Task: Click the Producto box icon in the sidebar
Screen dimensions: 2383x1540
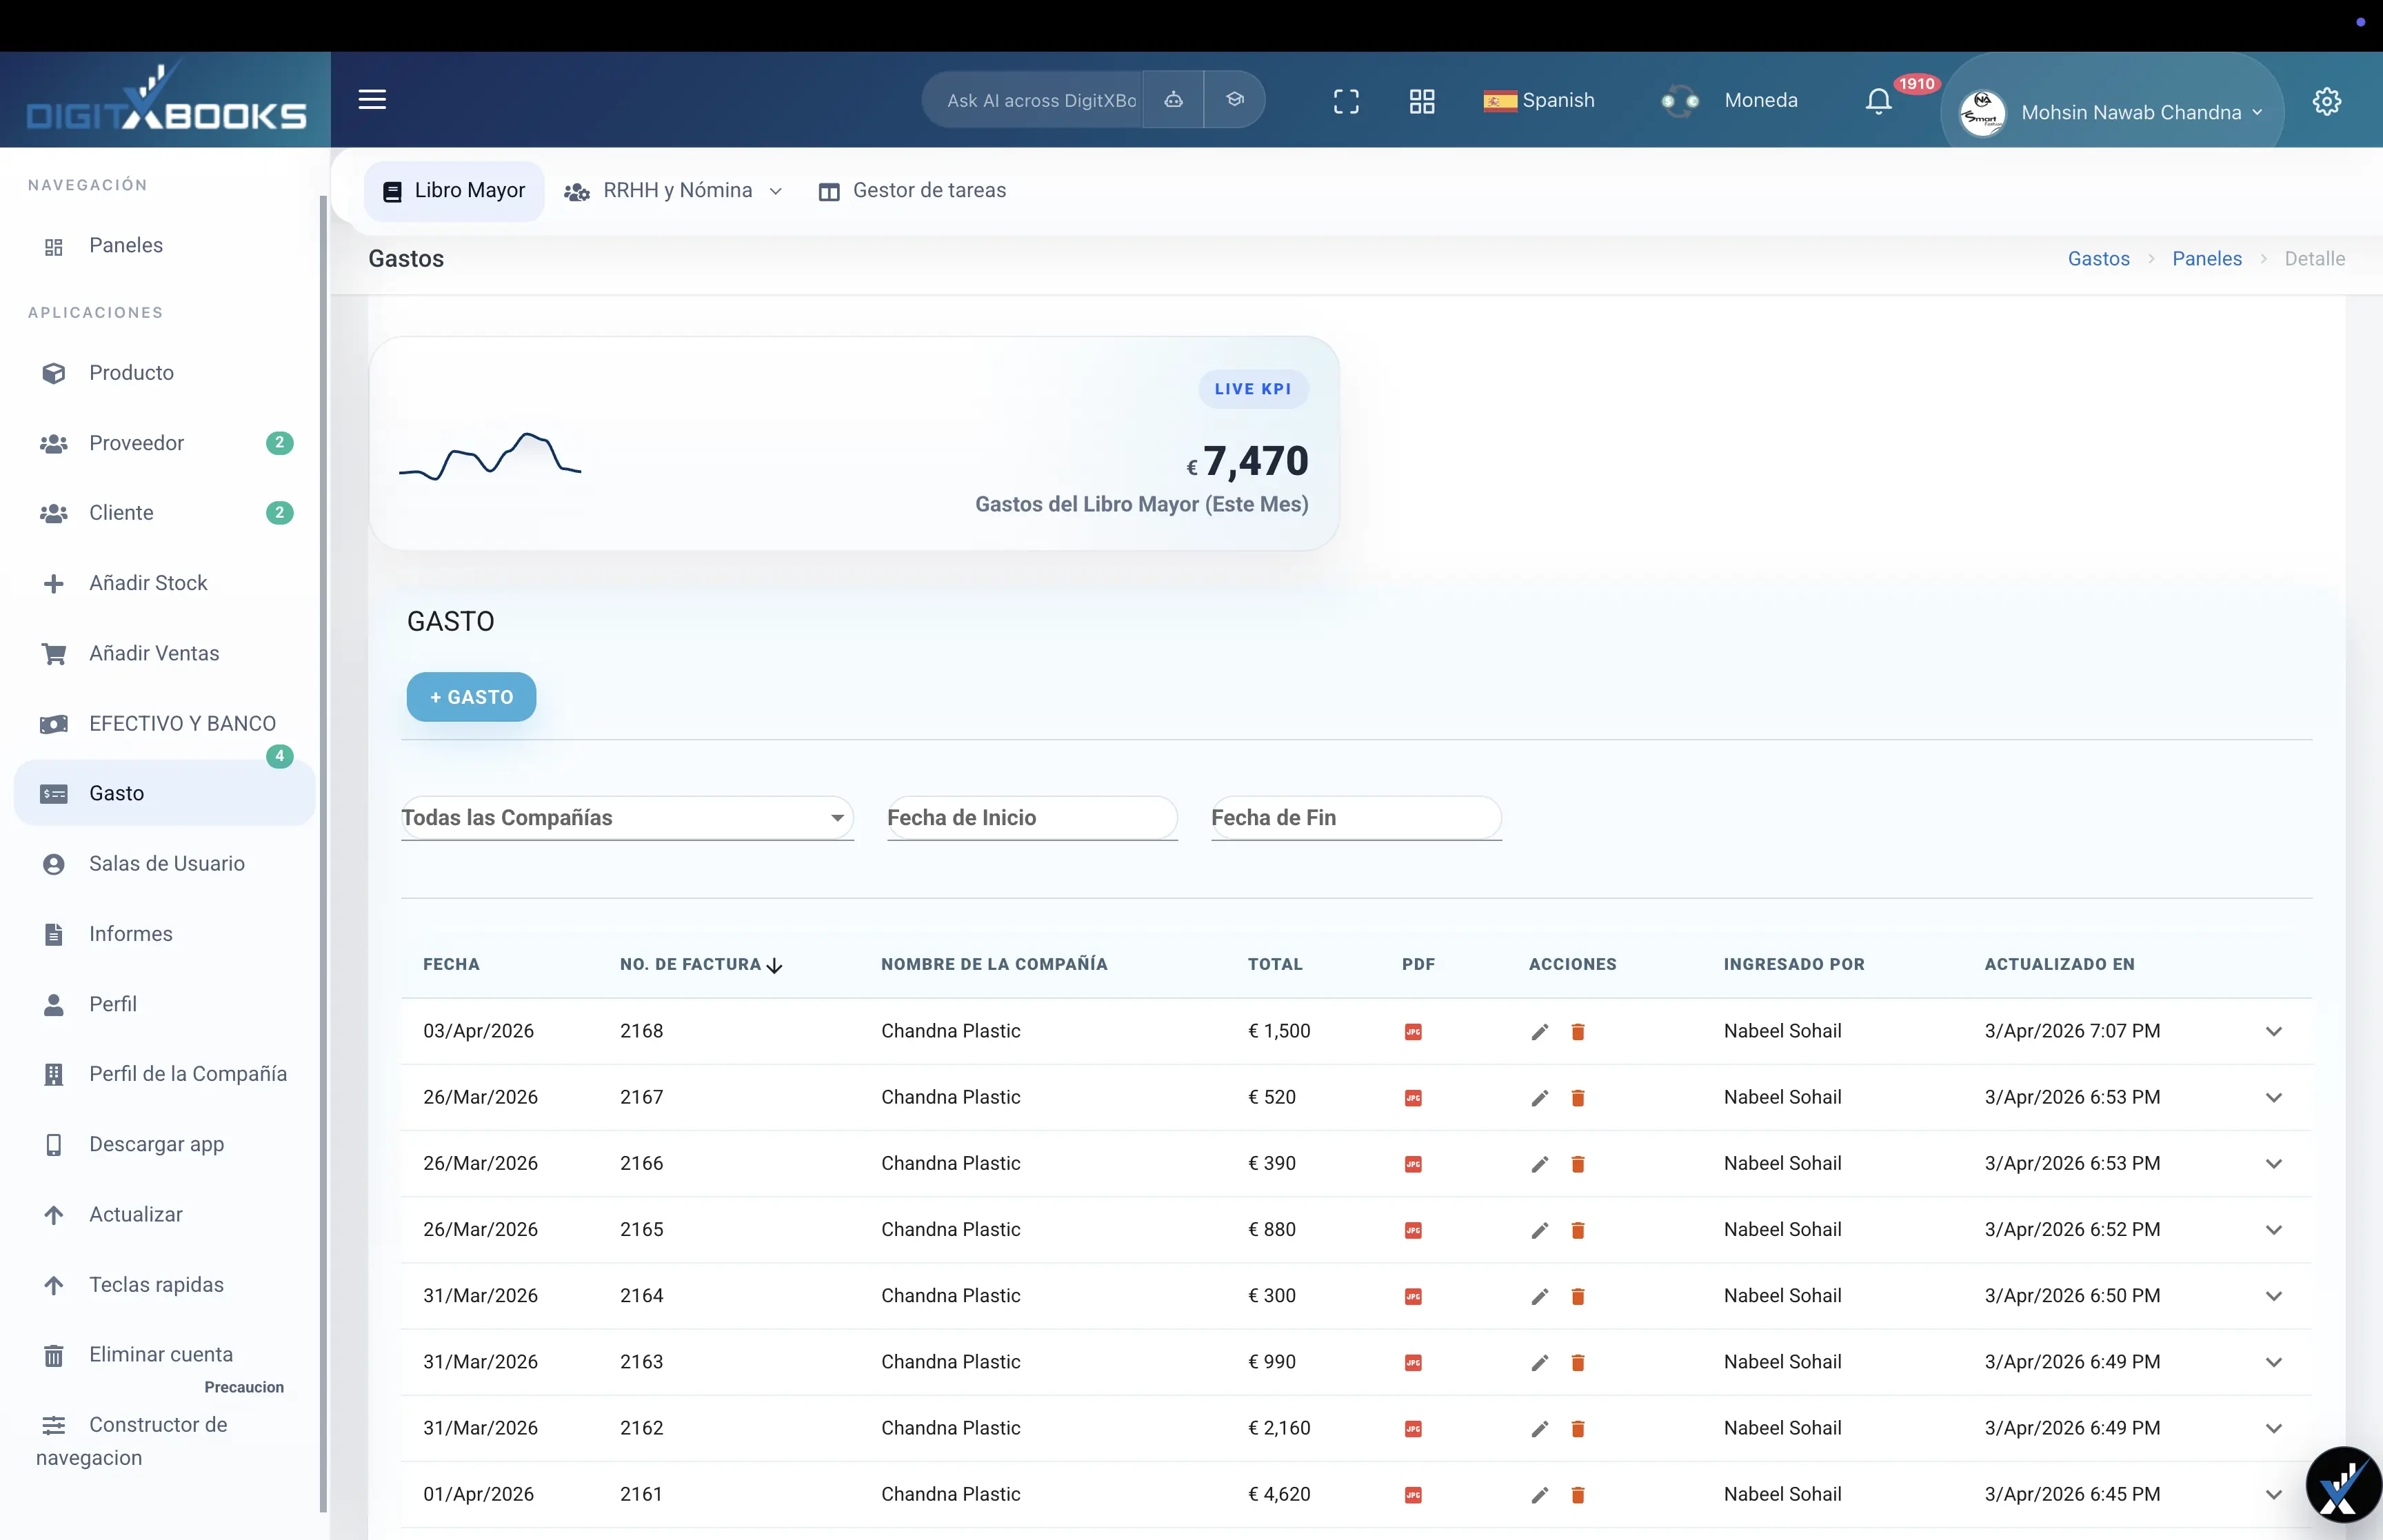Action: (54, 372)
